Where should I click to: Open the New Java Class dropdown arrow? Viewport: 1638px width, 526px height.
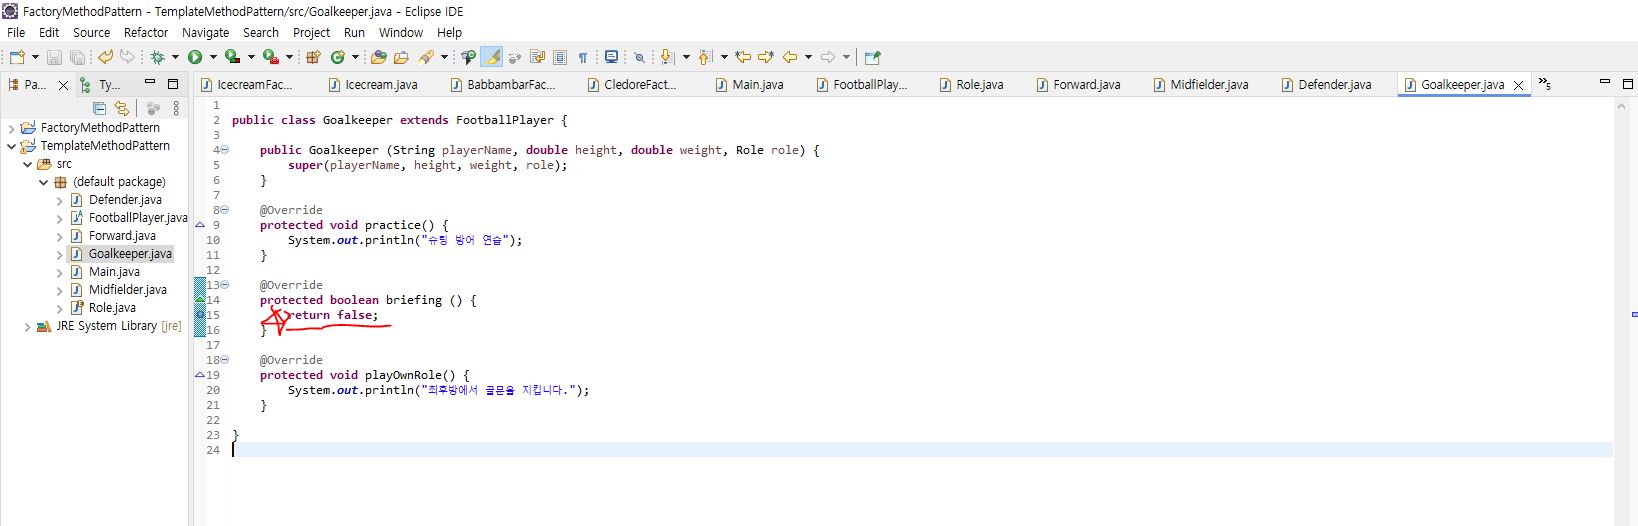click(355, 57)
